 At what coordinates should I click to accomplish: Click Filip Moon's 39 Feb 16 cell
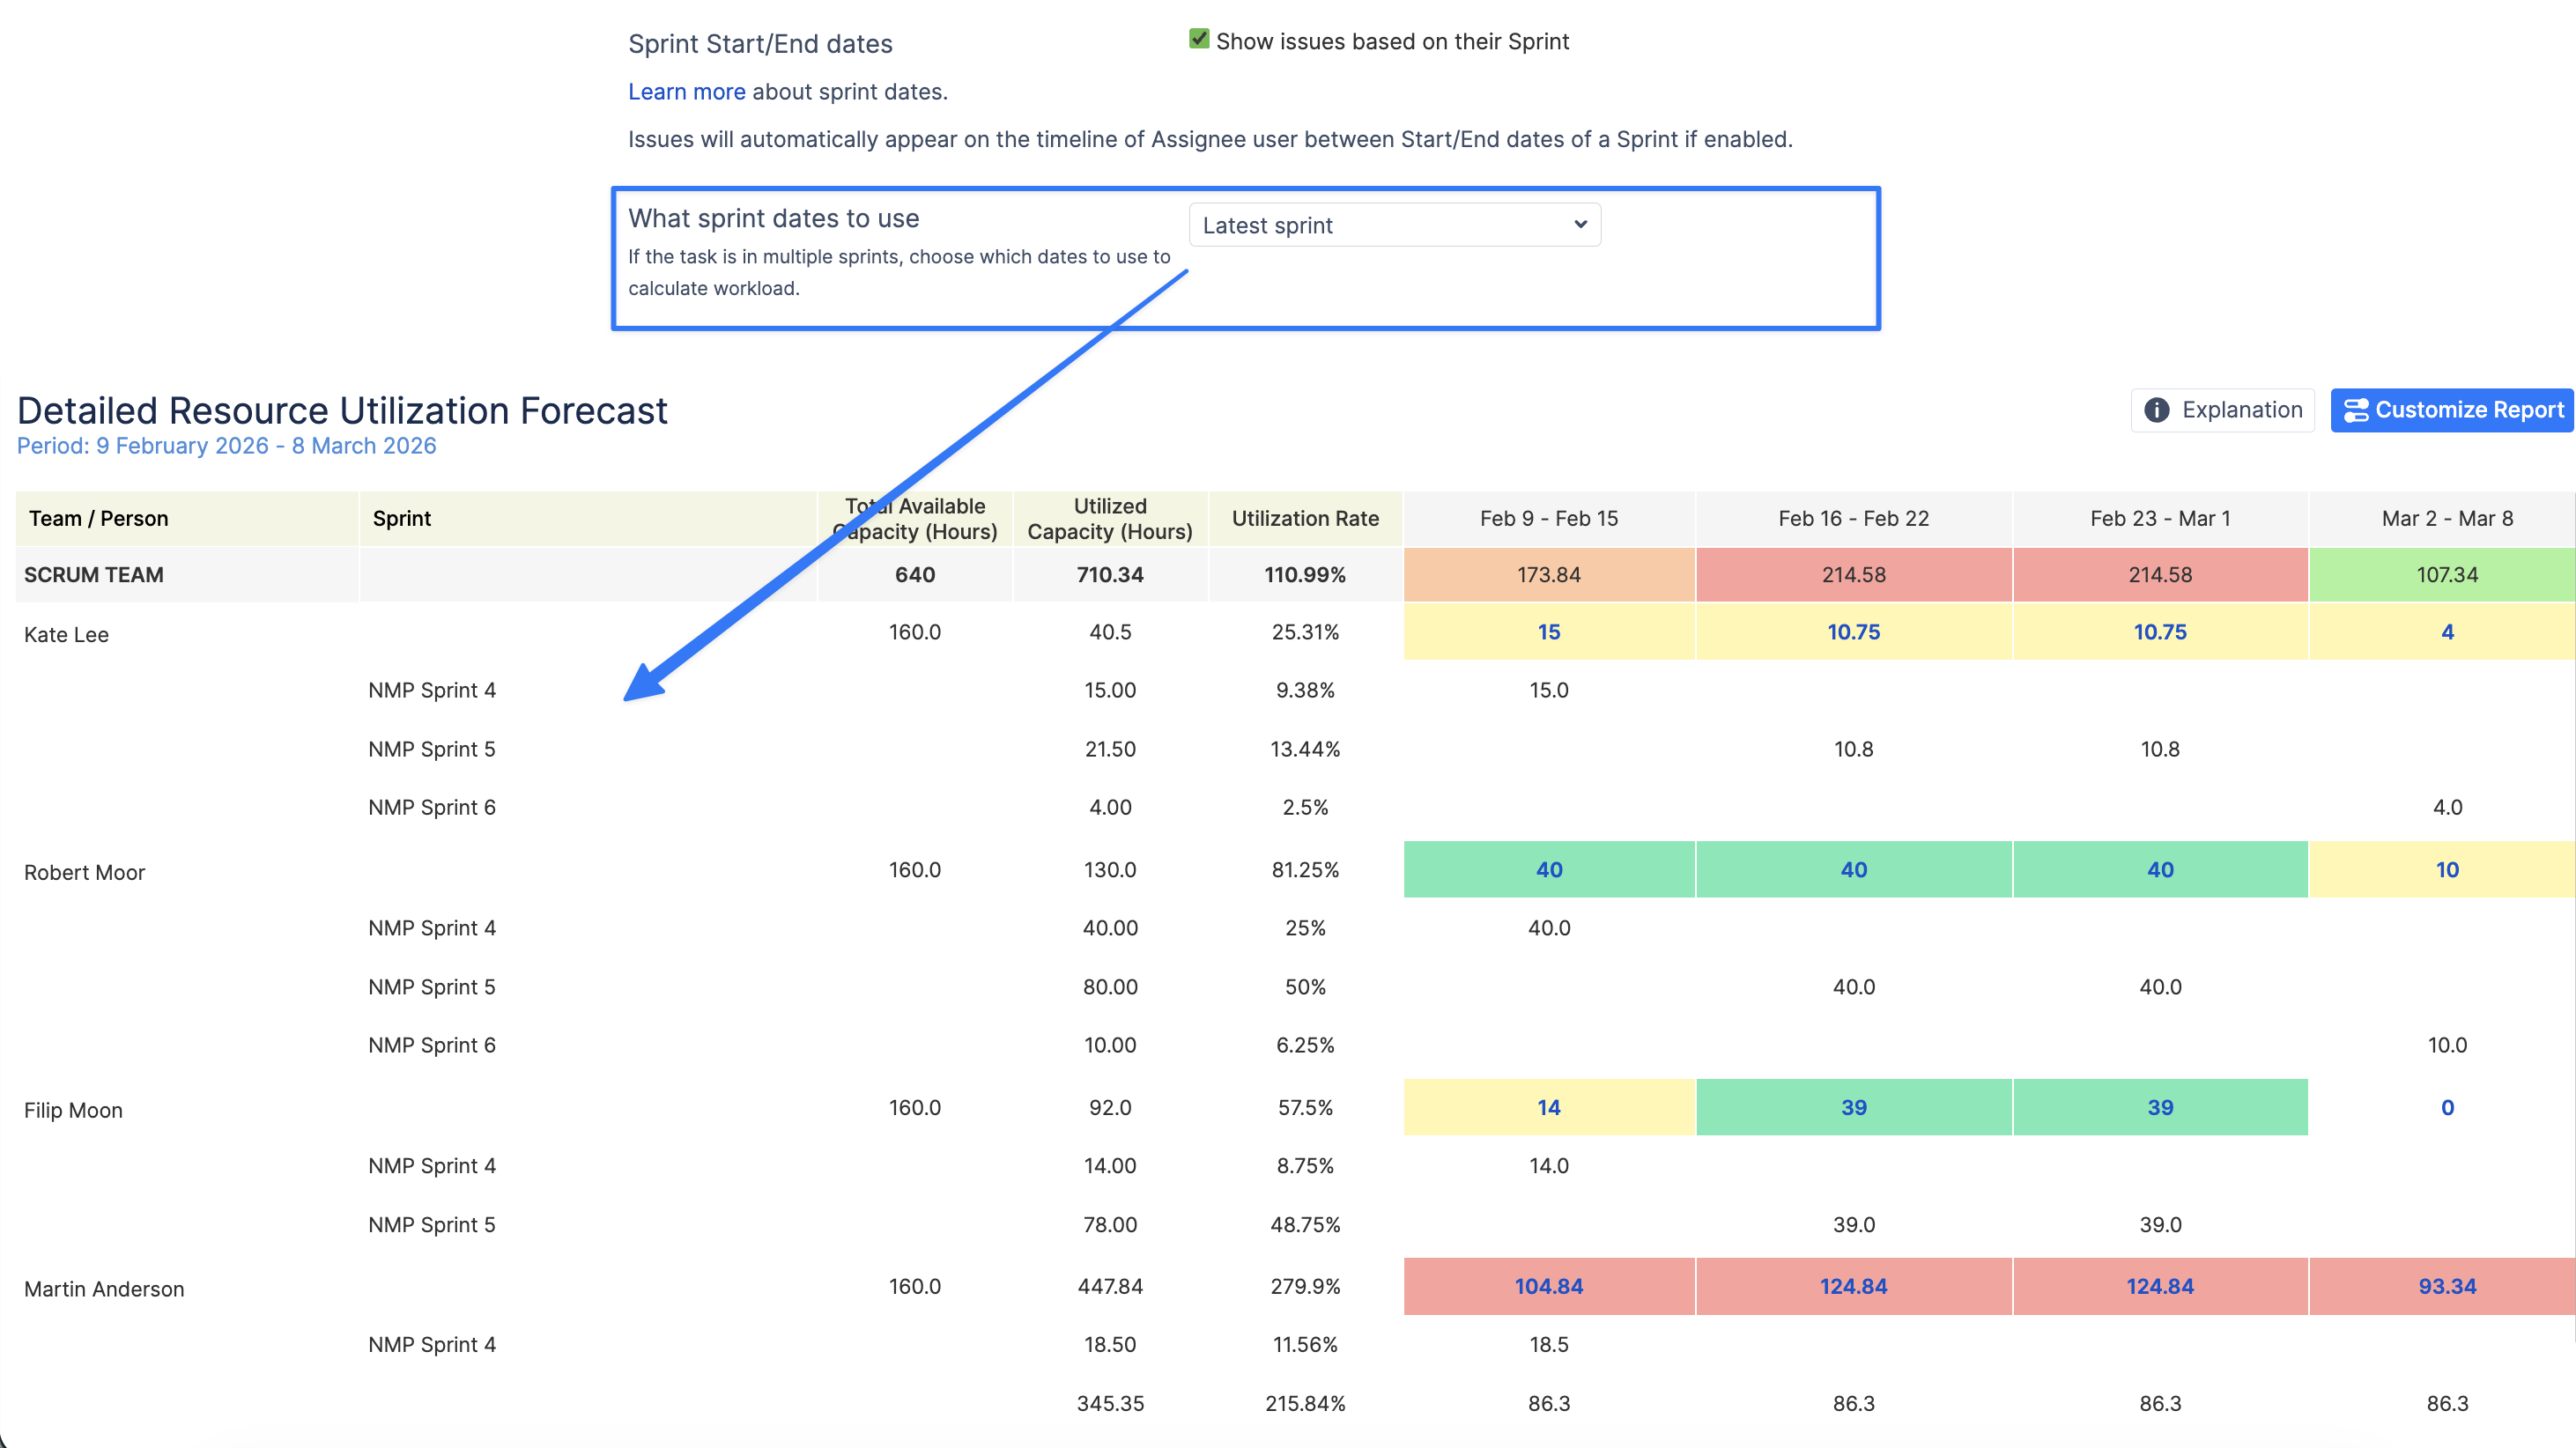[1853, 1107]
